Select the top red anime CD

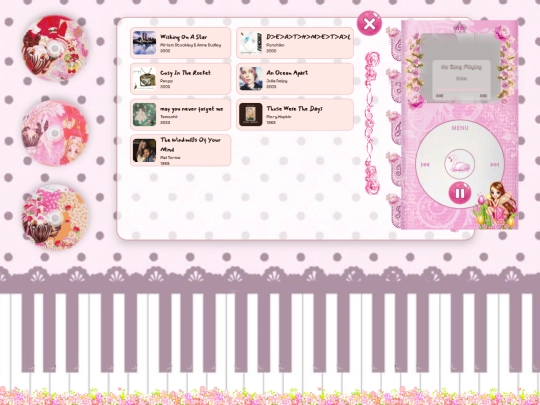[55, 49]
